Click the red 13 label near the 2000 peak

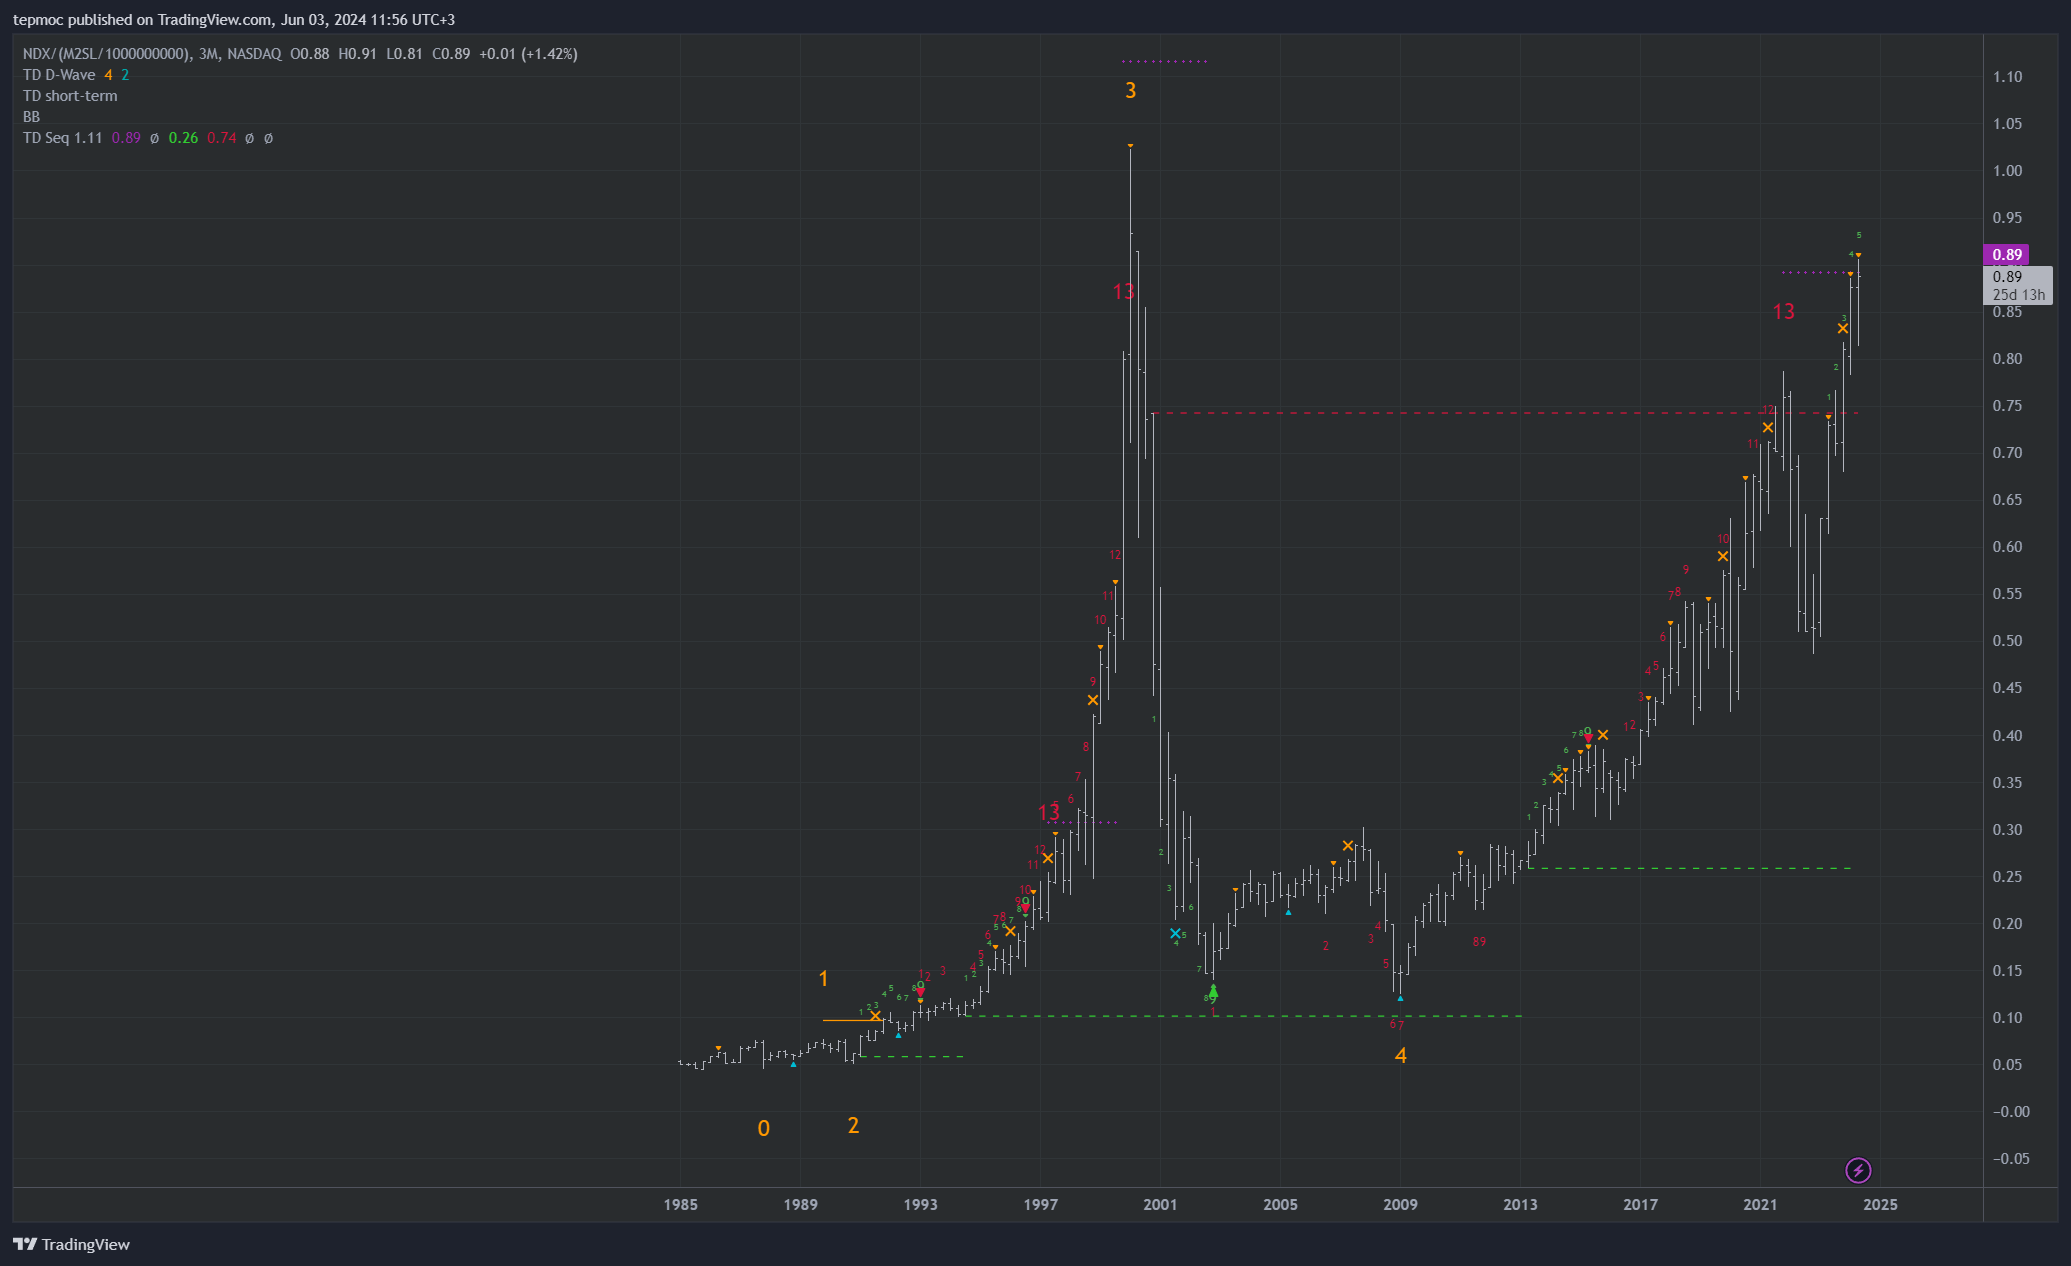(1124, 292)
